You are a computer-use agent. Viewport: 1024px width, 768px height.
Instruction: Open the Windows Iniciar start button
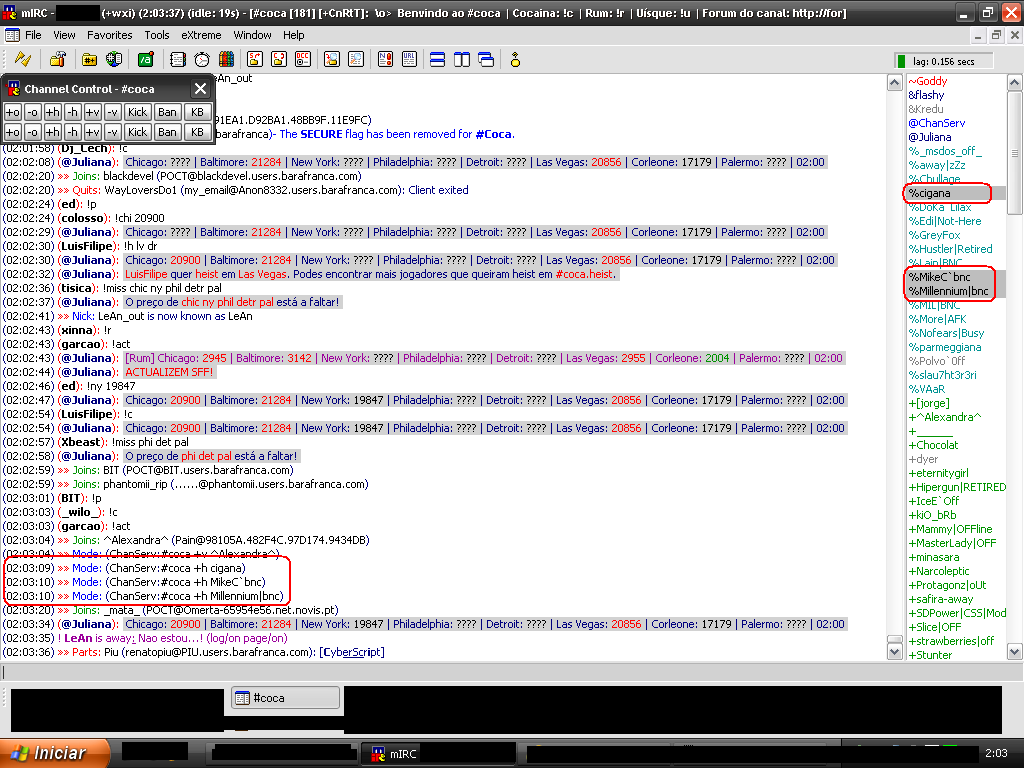[x=47, y=753]
